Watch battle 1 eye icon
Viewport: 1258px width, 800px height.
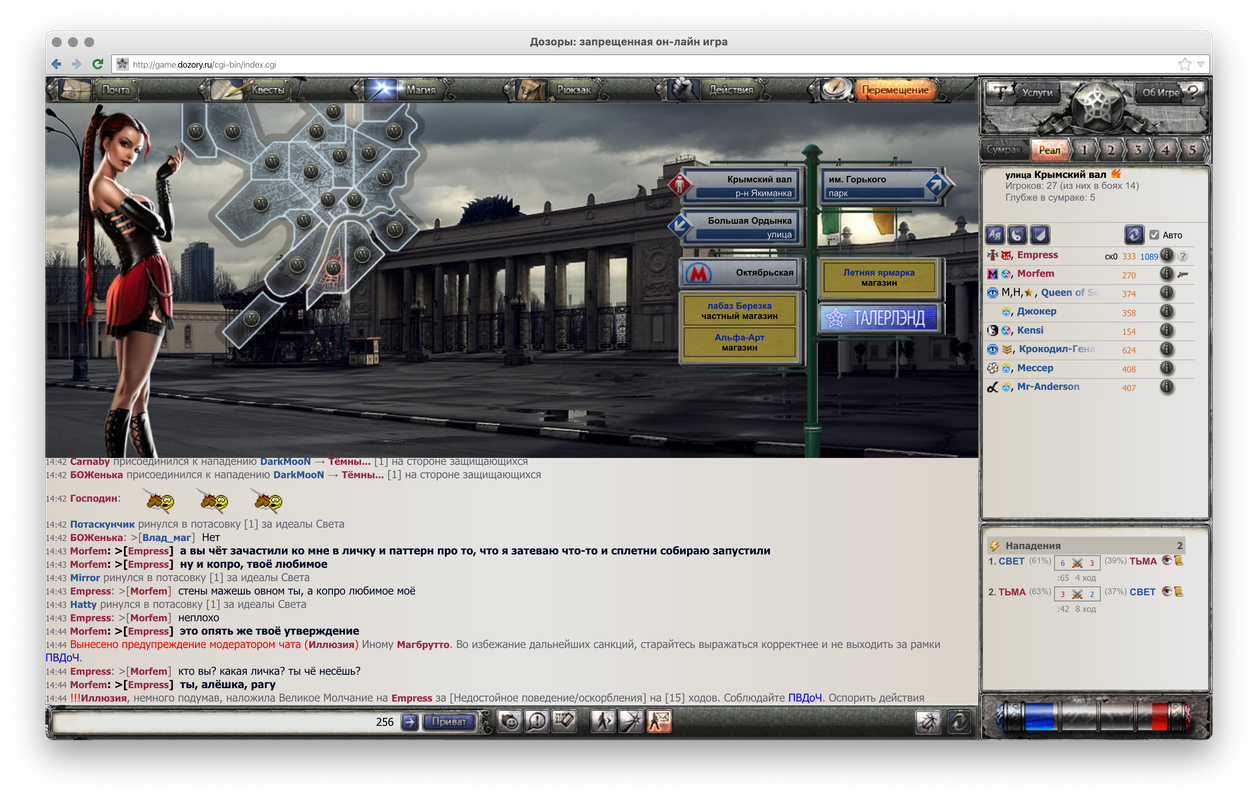(1167, 561)
